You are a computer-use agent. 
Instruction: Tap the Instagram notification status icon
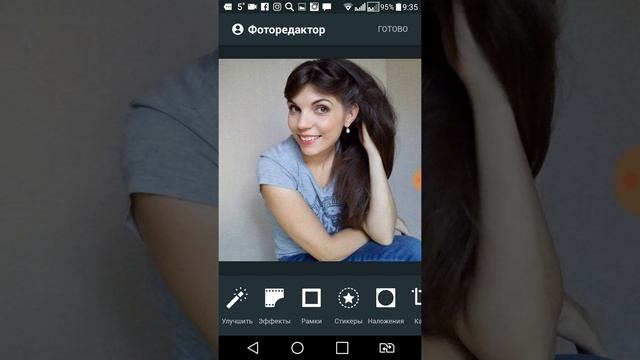(x=277, y=7)
